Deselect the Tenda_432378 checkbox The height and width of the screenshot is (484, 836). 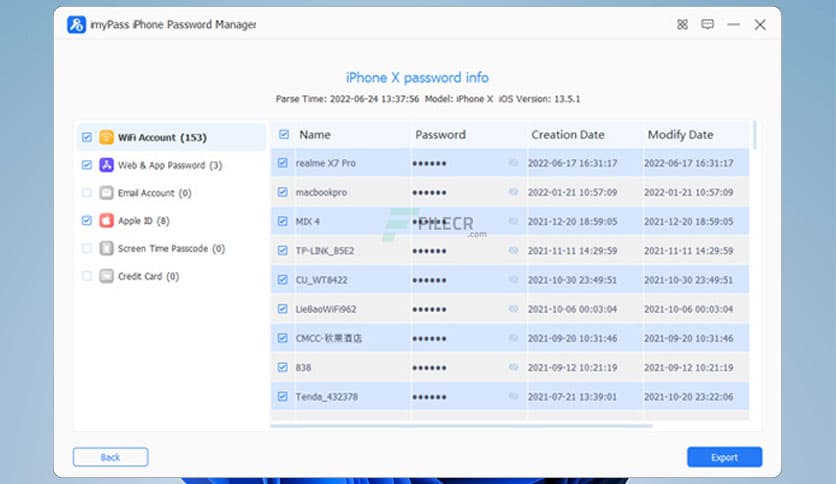[283, 397]
